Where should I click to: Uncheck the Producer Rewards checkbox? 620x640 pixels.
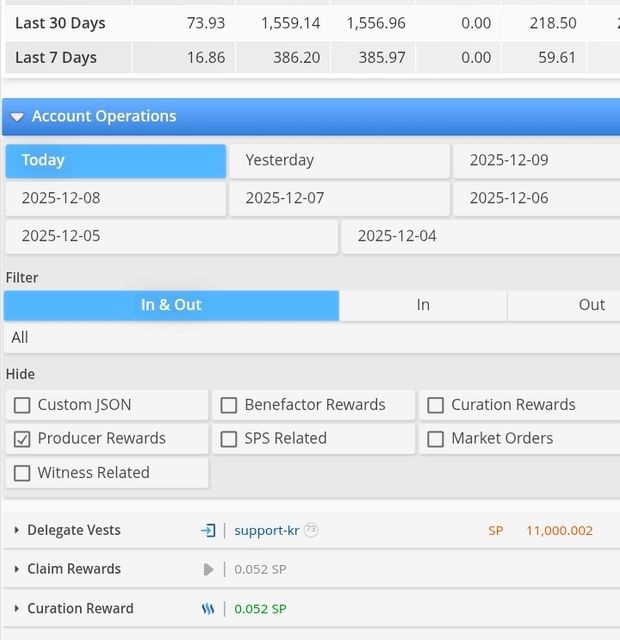(22, 438)
